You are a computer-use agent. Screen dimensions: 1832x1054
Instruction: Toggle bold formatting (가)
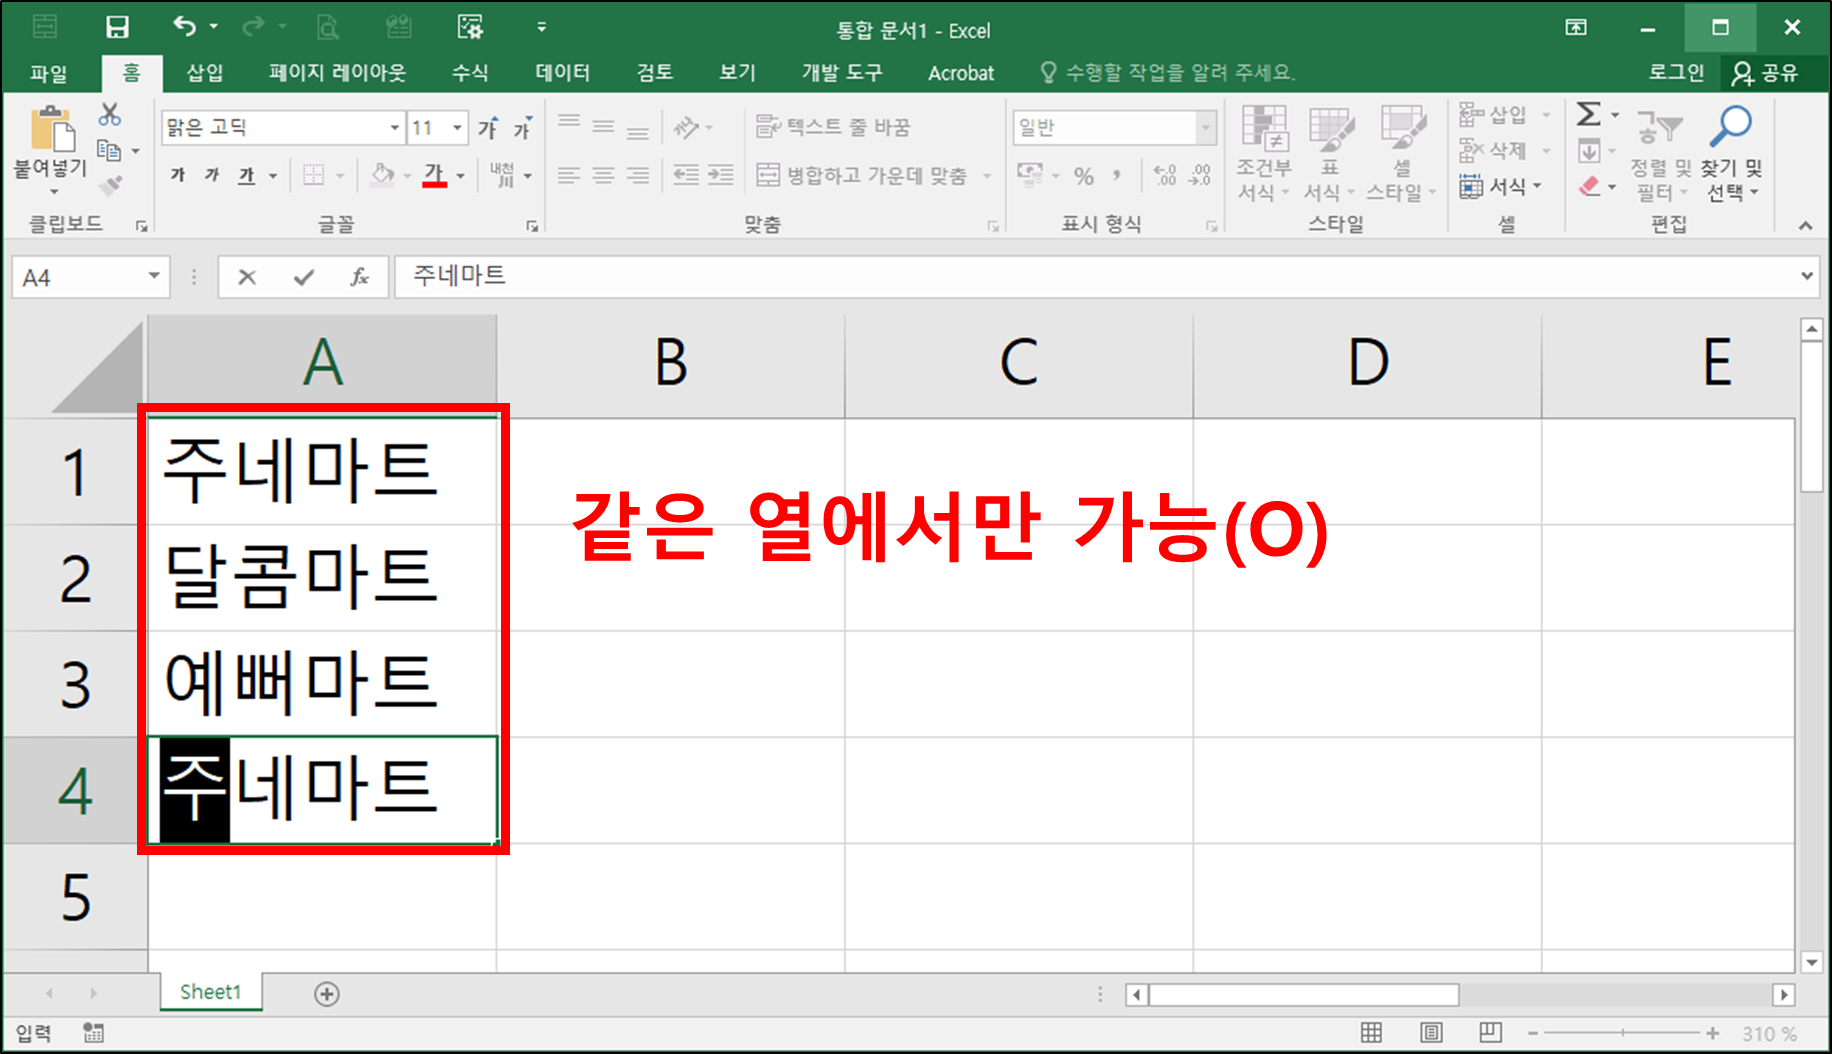pos(178,175)
